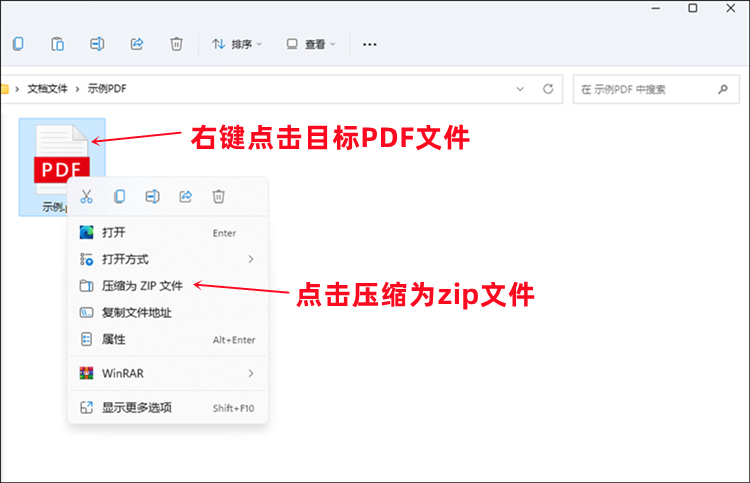Click the 文档文件 breadcrumb

coord(47,88)
